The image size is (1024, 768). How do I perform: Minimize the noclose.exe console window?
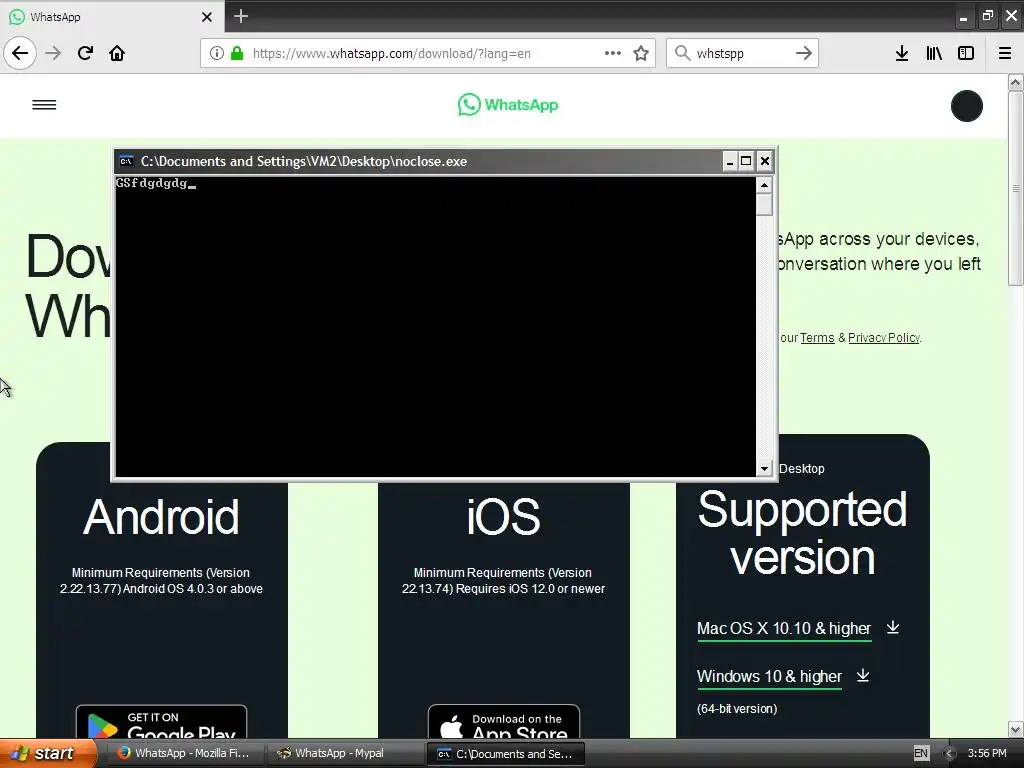[x=730, y=161]
